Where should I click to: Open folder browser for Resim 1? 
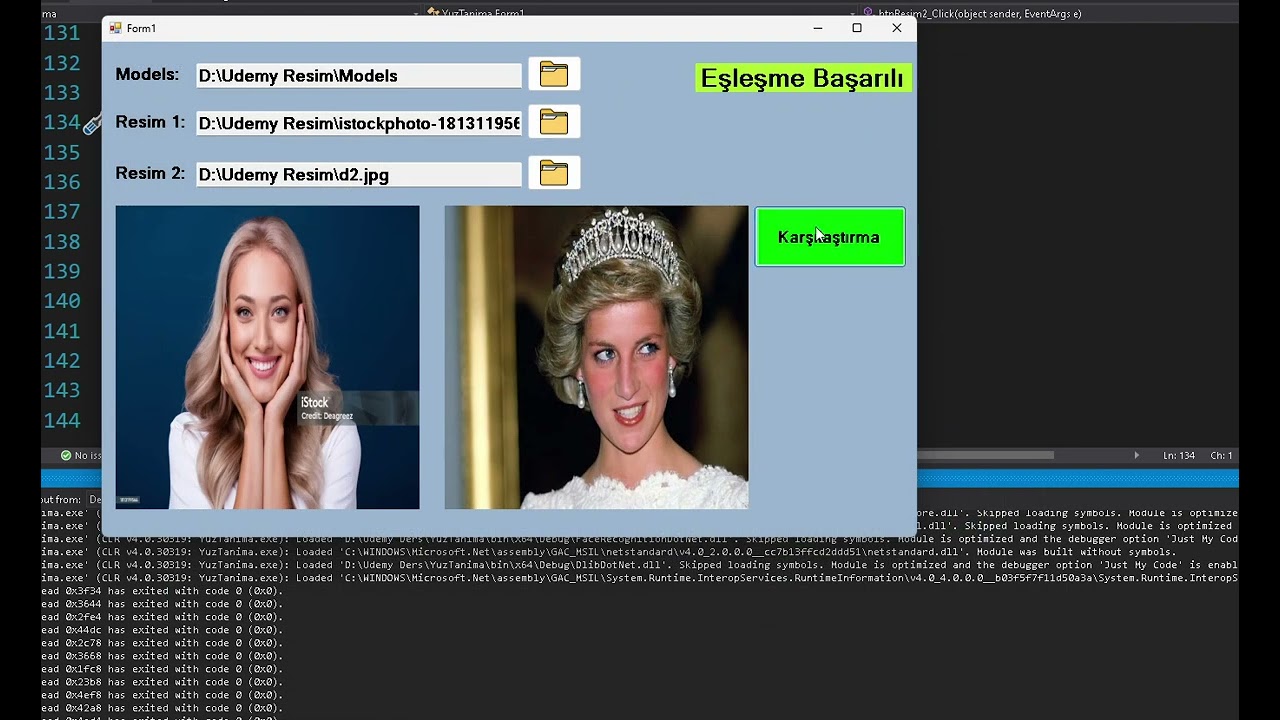pos(554,122)
